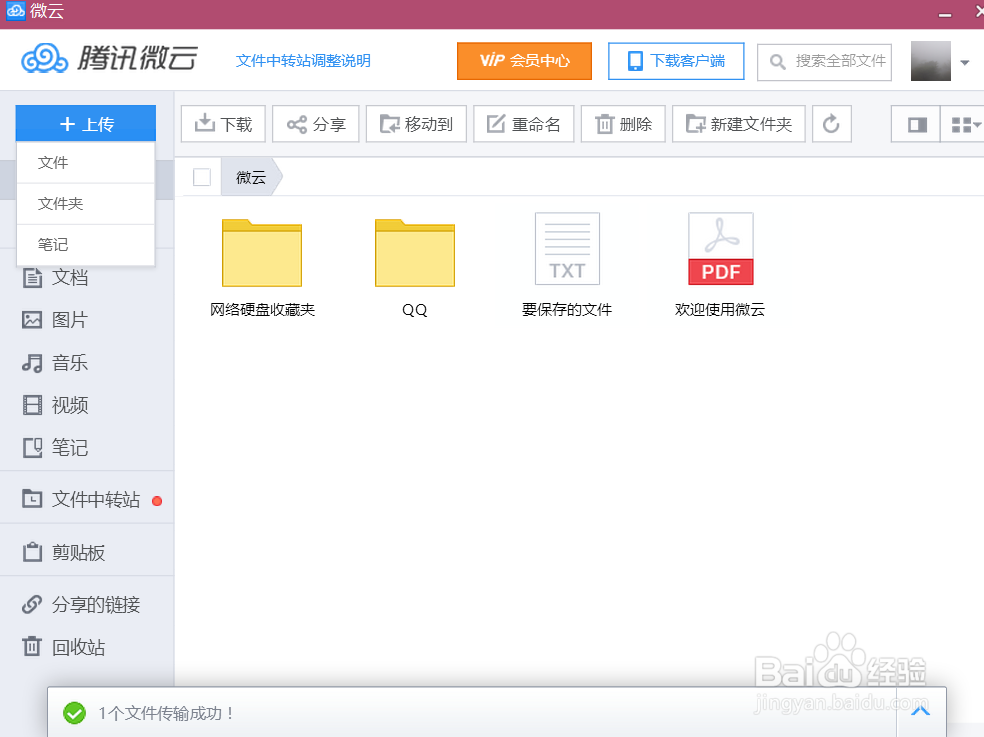Click the 重命名 rename toolbar button
Image resolution: width=984 pixels, height=737 pixels.
click(x=523, y=124)
